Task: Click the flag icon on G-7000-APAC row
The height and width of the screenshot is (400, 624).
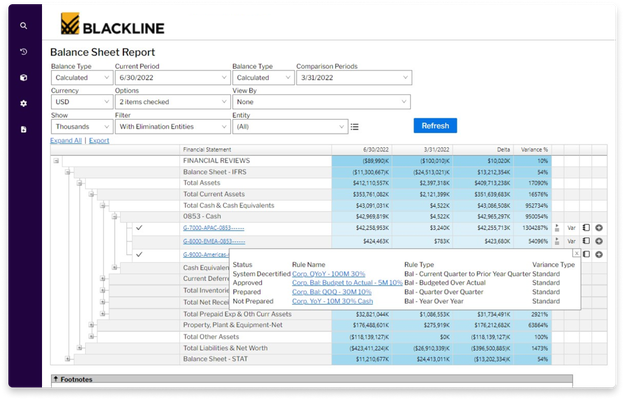Action: coord(557,228)
